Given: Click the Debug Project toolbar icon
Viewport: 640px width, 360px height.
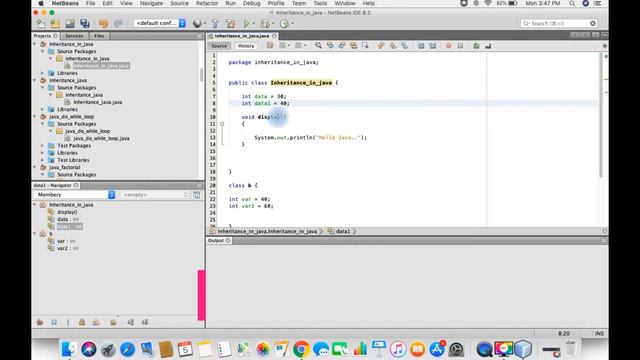Looking at the screenshot, I should [x=265, y=24].
